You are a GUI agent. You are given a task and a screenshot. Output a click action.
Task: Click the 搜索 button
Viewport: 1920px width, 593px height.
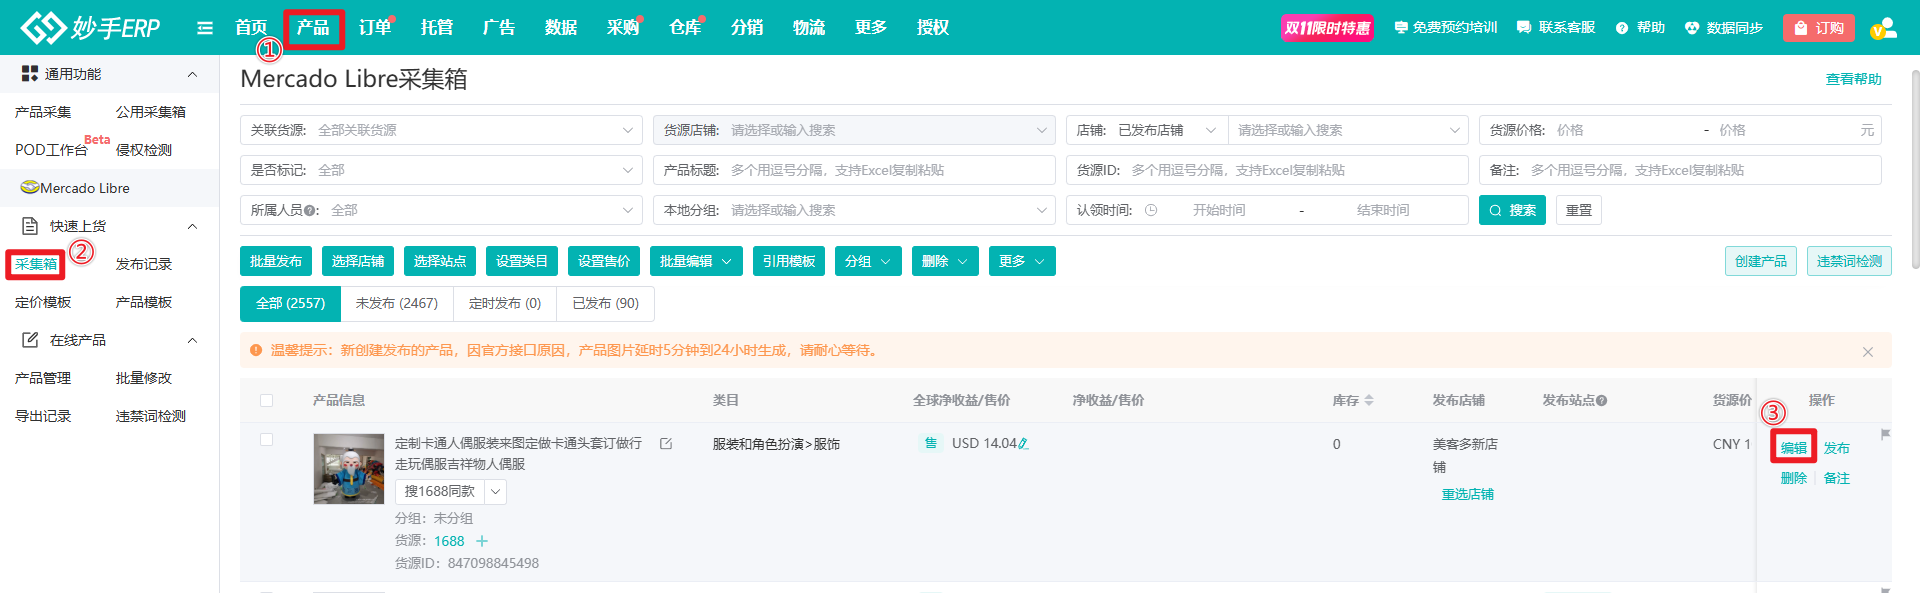(x=1512, y=210)
